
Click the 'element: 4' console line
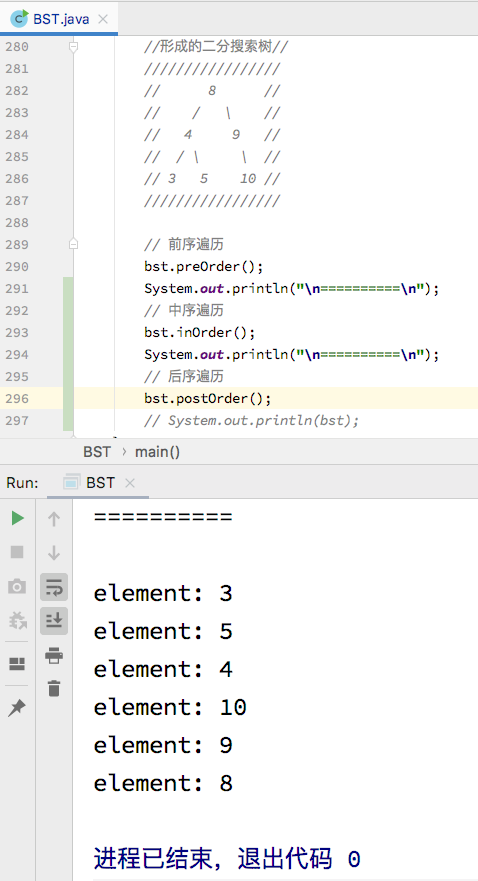click(163, 669)
